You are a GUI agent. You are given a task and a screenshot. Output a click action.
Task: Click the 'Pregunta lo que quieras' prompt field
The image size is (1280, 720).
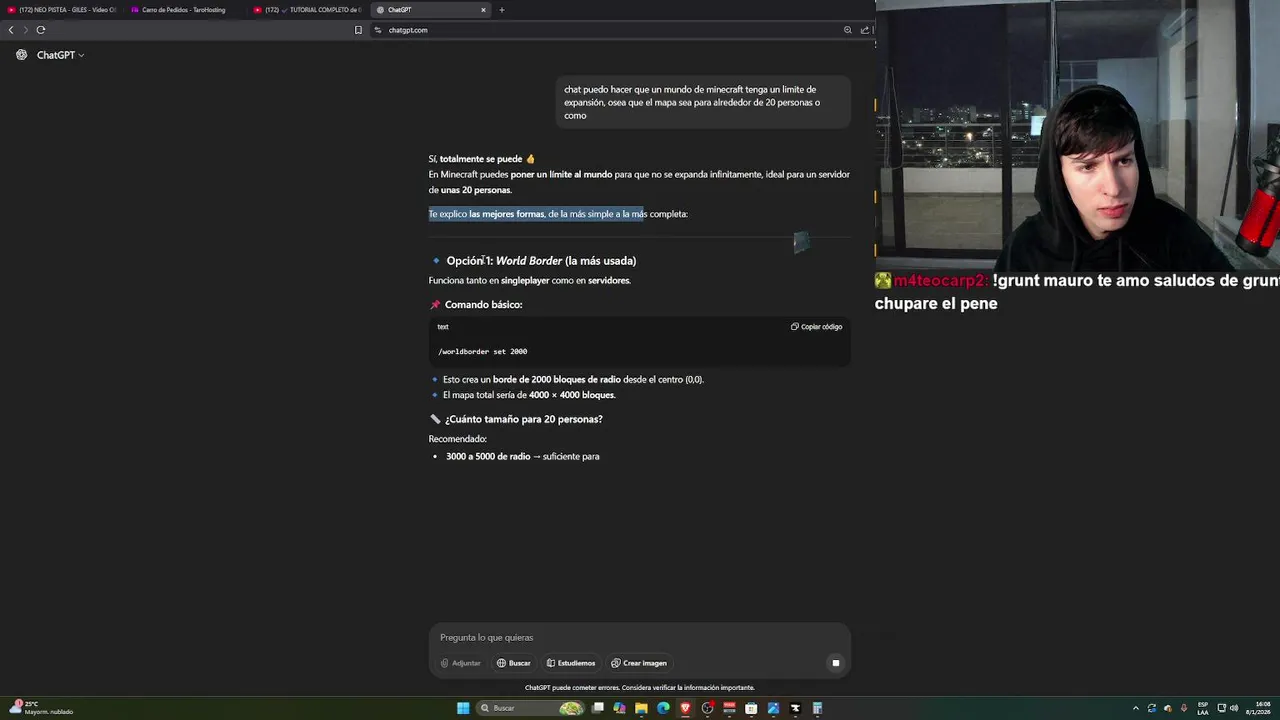point(638,637)
